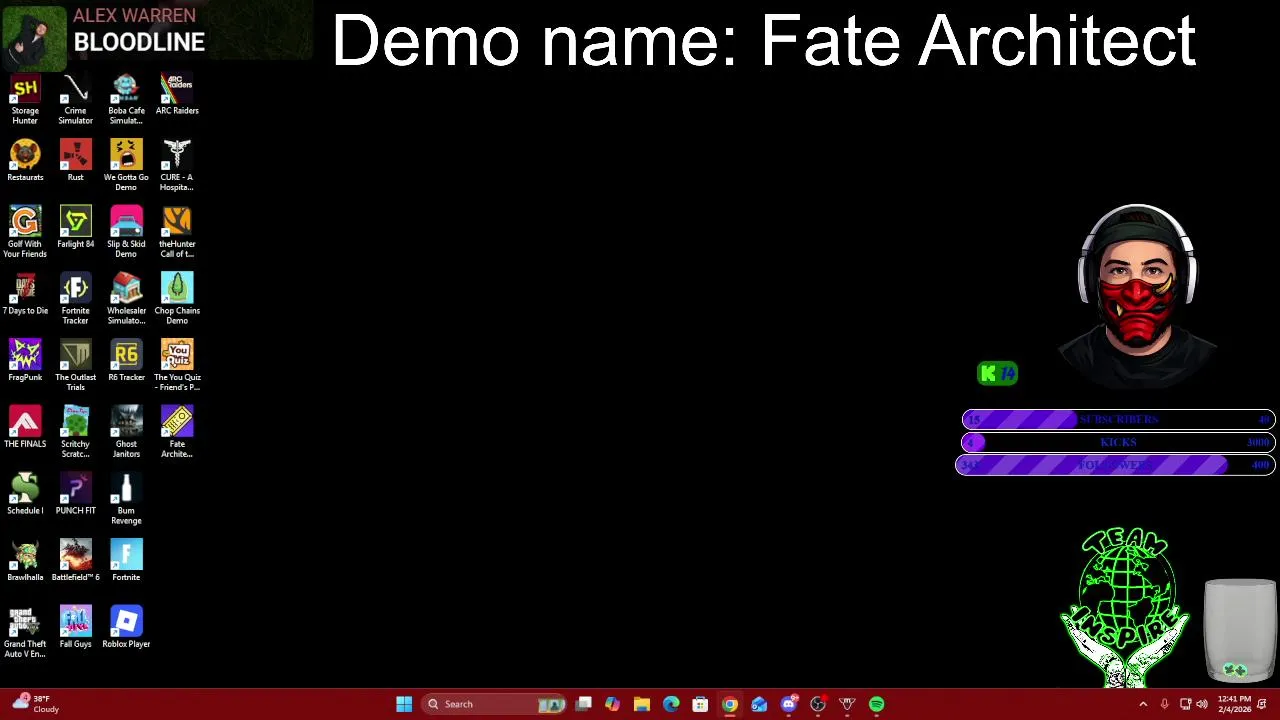This screenshot has width=1280, height=720.
Task: Select the We Gotta Go Demo icon
Action: [x=126, y=166]
